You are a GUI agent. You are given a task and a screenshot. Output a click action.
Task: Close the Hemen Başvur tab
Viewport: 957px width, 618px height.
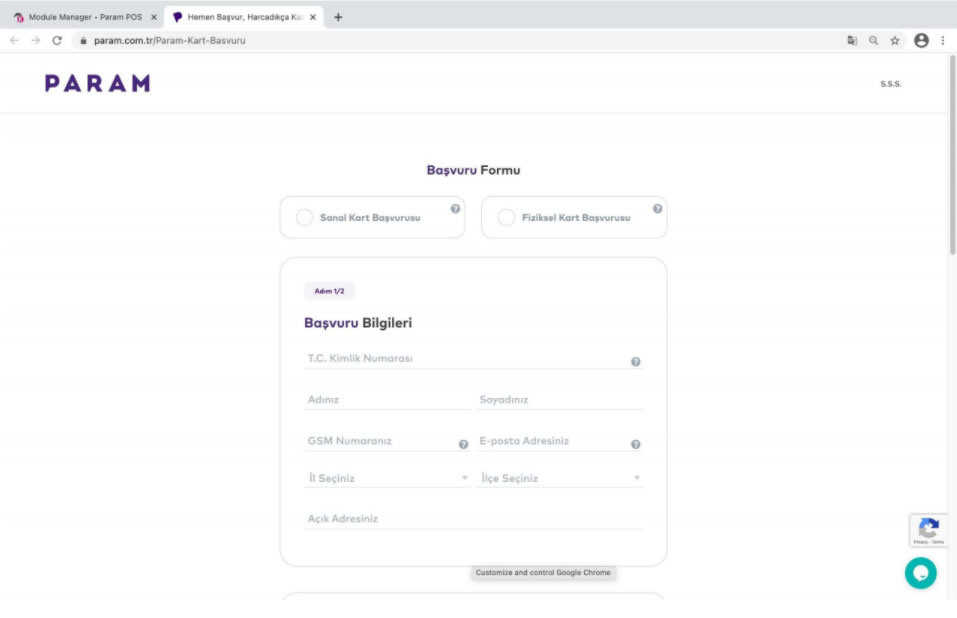coord(313,17)
